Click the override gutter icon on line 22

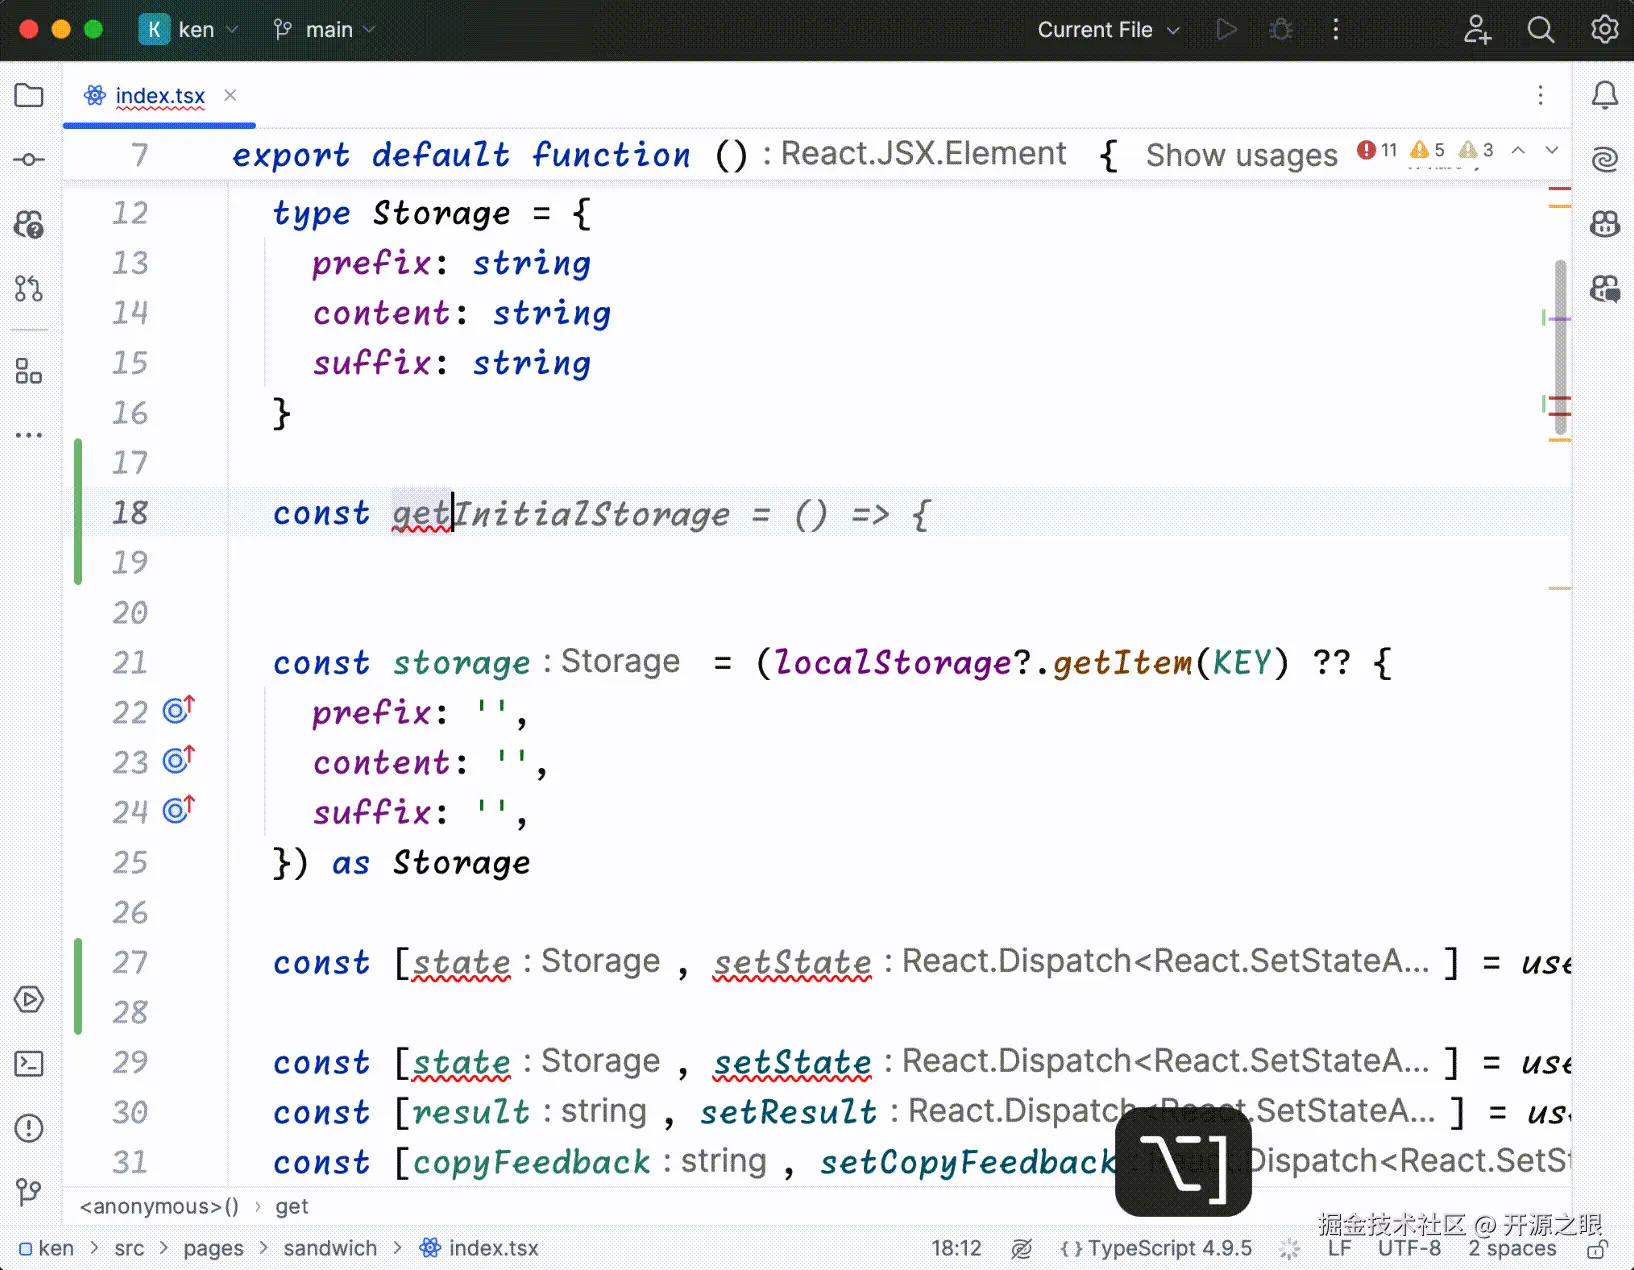(179, 710)
